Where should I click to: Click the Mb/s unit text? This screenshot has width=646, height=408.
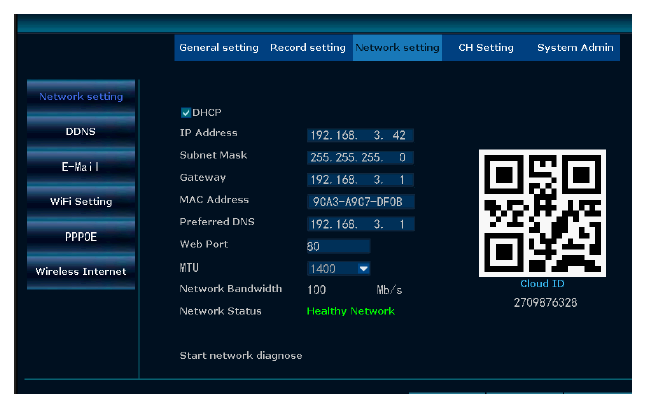pos(389,290)
